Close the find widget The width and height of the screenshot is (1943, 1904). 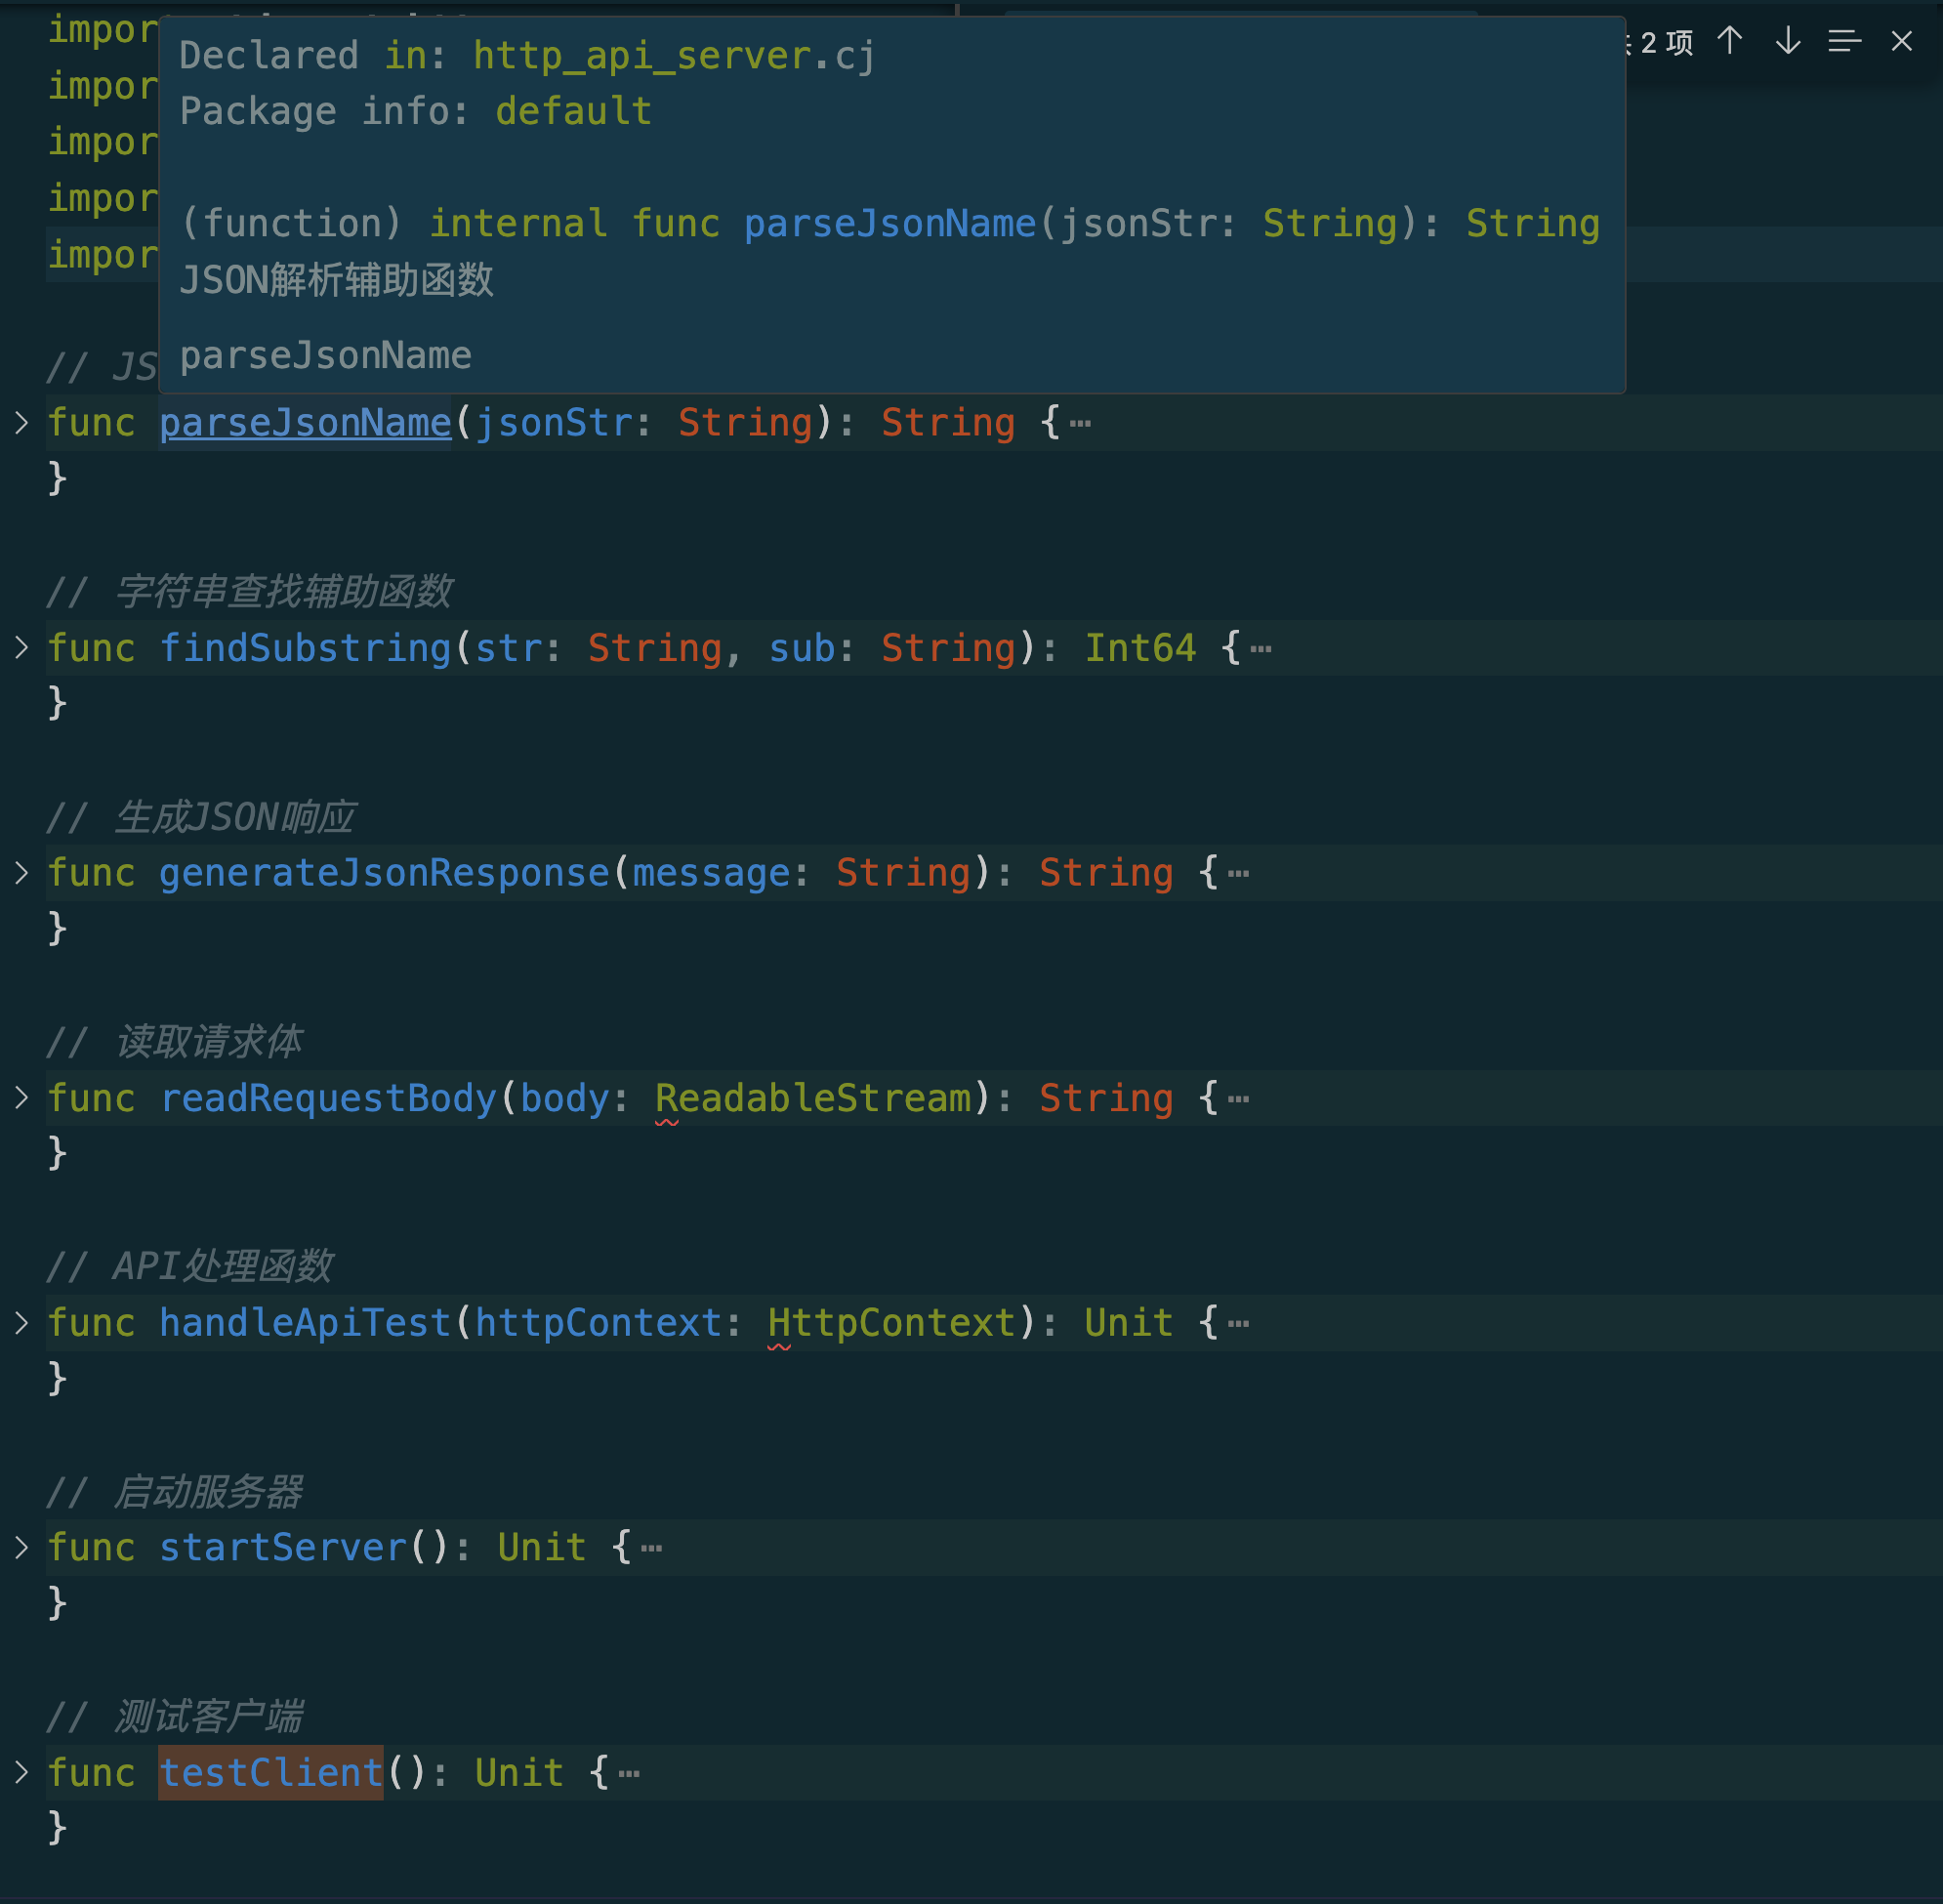[1901, 41]
